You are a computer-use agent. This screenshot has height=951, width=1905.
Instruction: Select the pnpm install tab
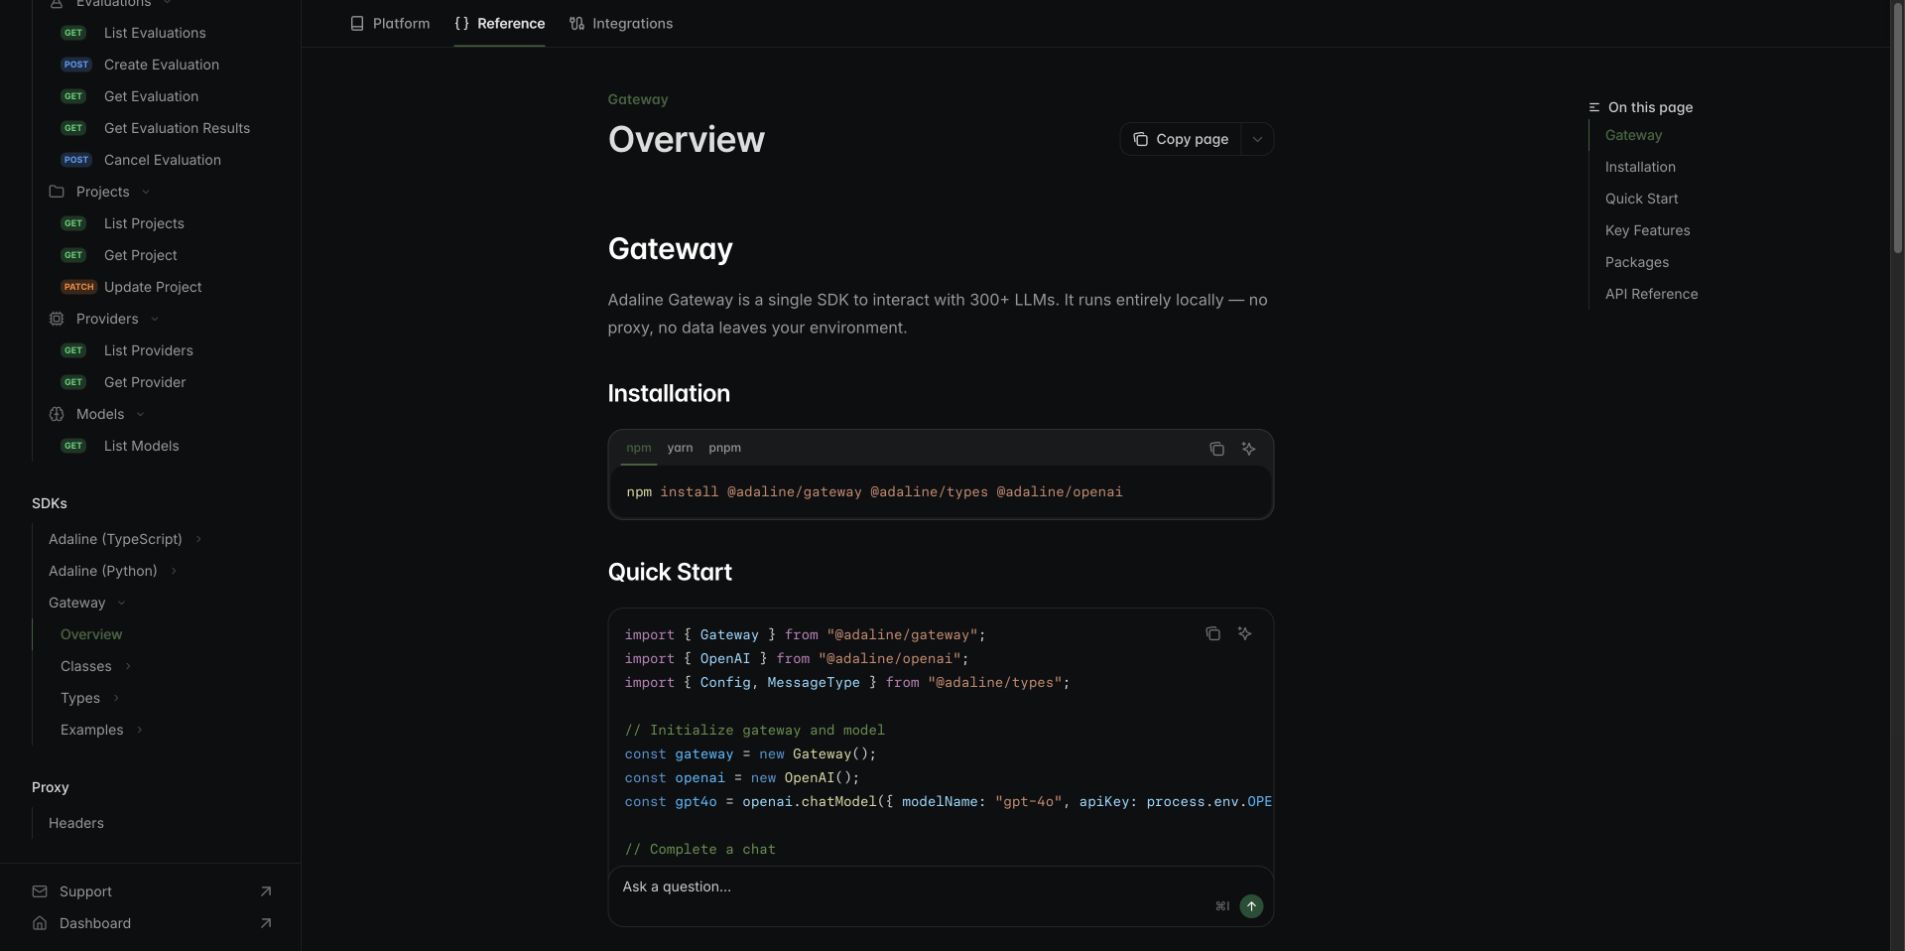point(725,448)
